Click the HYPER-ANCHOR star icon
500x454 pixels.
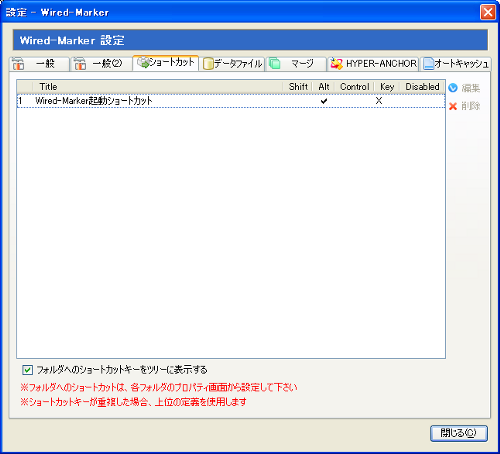(336, 64)
